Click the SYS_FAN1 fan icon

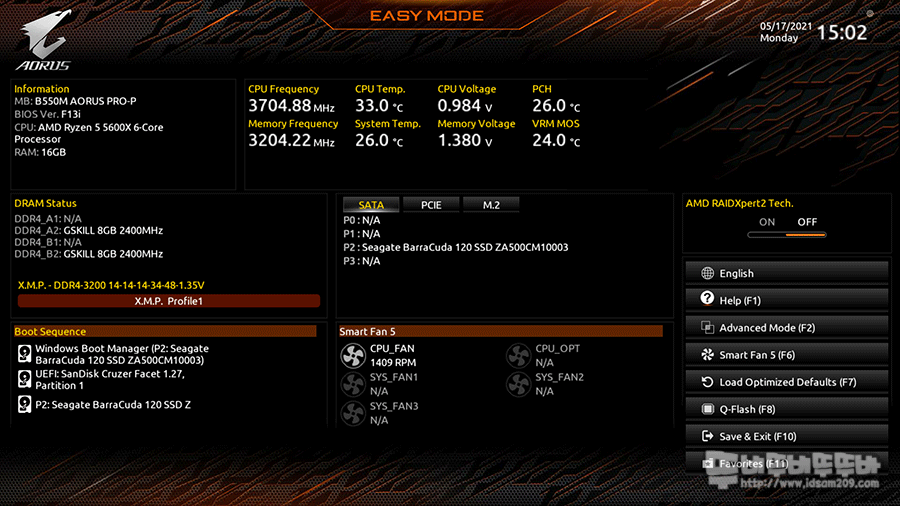coord(353,384)
